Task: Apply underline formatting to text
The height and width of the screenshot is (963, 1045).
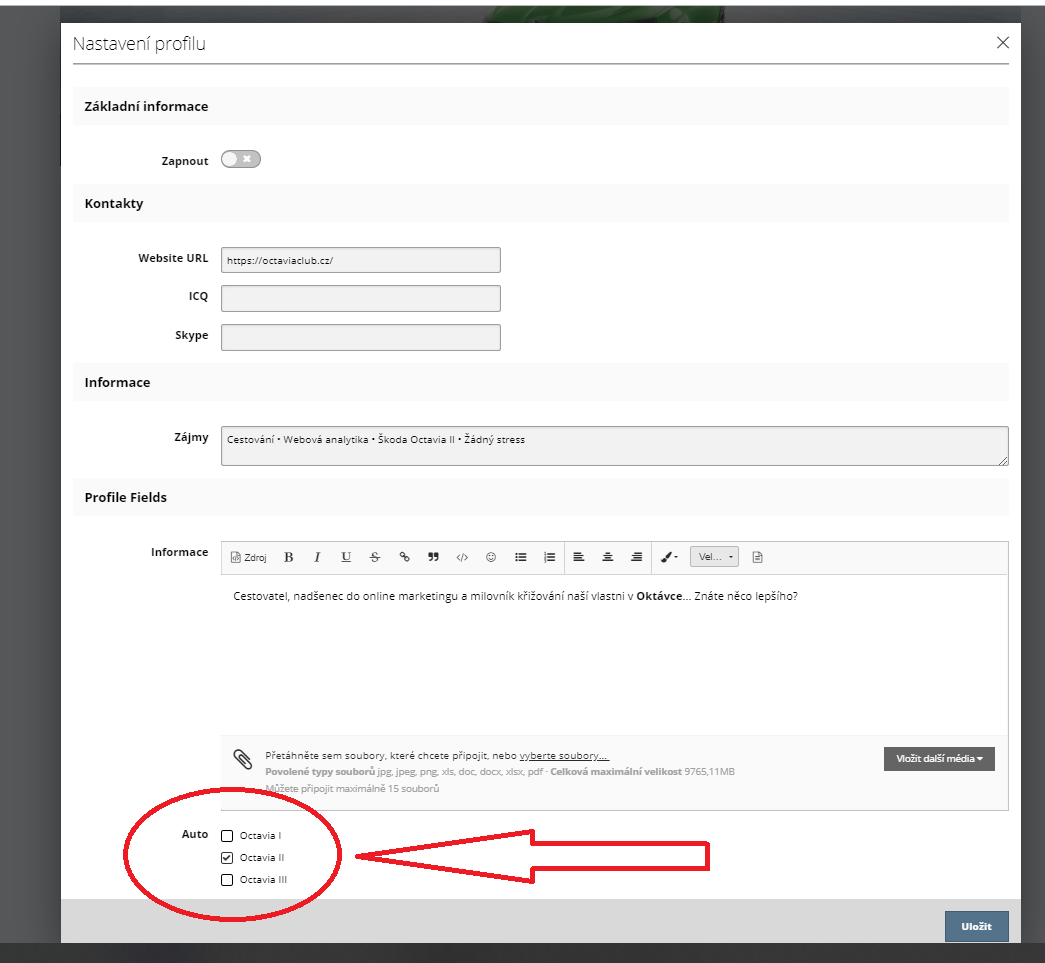Action: point(346,557)
